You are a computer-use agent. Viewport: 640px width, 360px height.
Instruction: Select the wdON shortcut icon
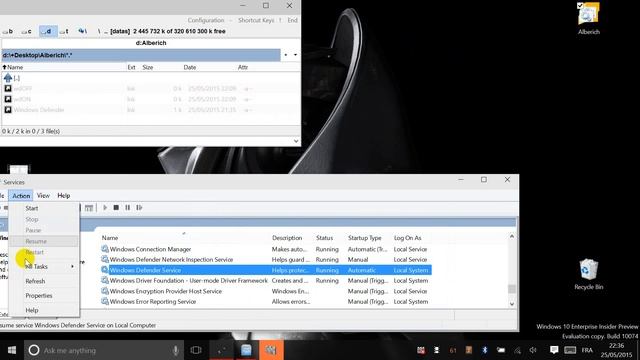click(x=8, y=99)
